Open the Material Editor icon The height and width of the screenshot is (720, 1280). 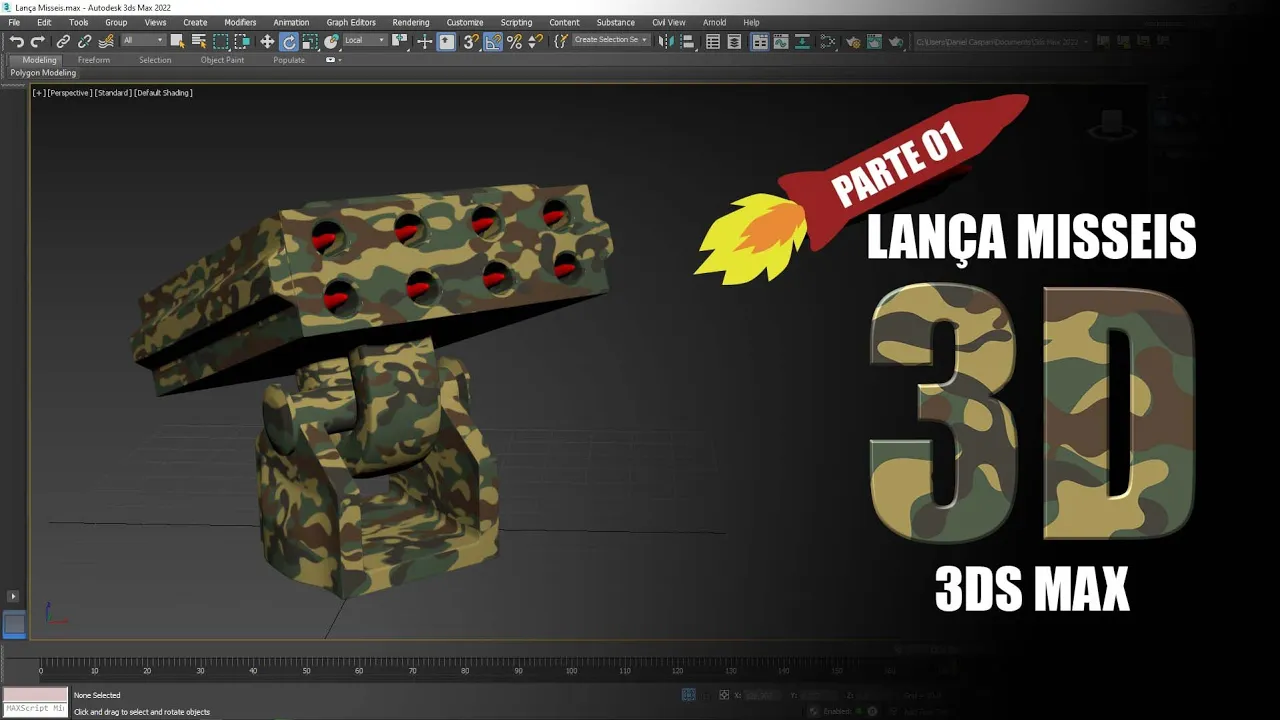click(x=827, y=41)
